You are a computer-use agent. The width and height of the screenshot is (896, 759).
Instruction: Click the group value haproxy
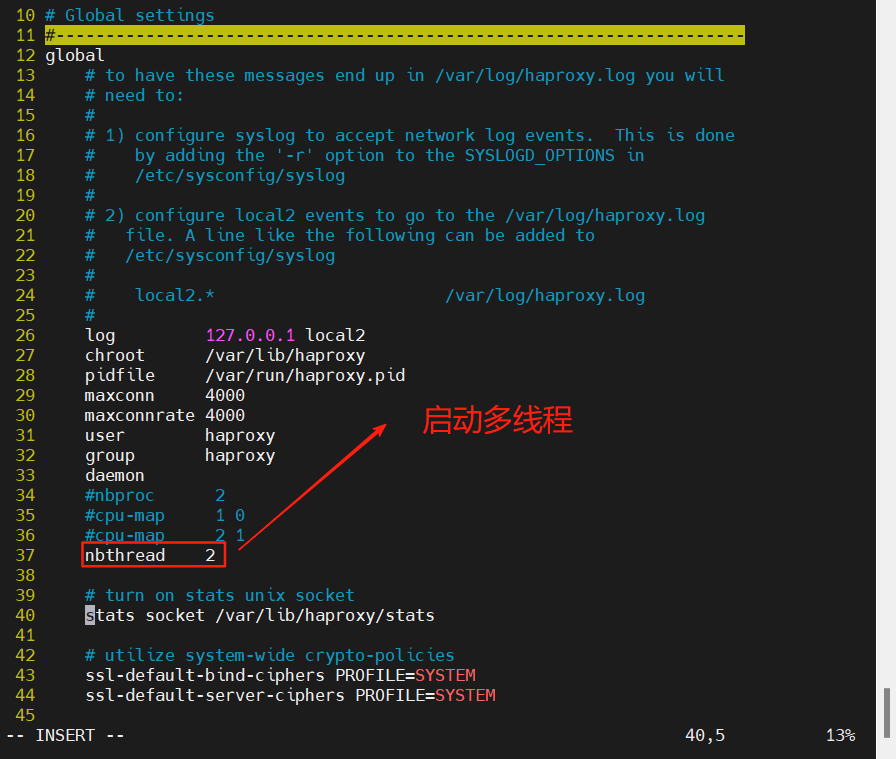point(240,456)
